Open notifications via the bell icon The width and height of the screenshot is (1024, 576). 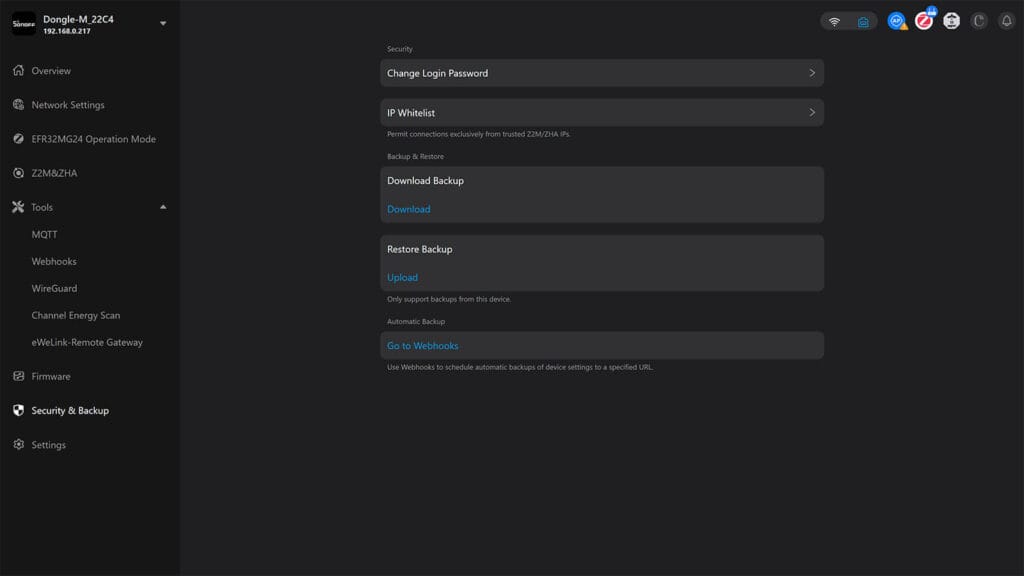1005,20
